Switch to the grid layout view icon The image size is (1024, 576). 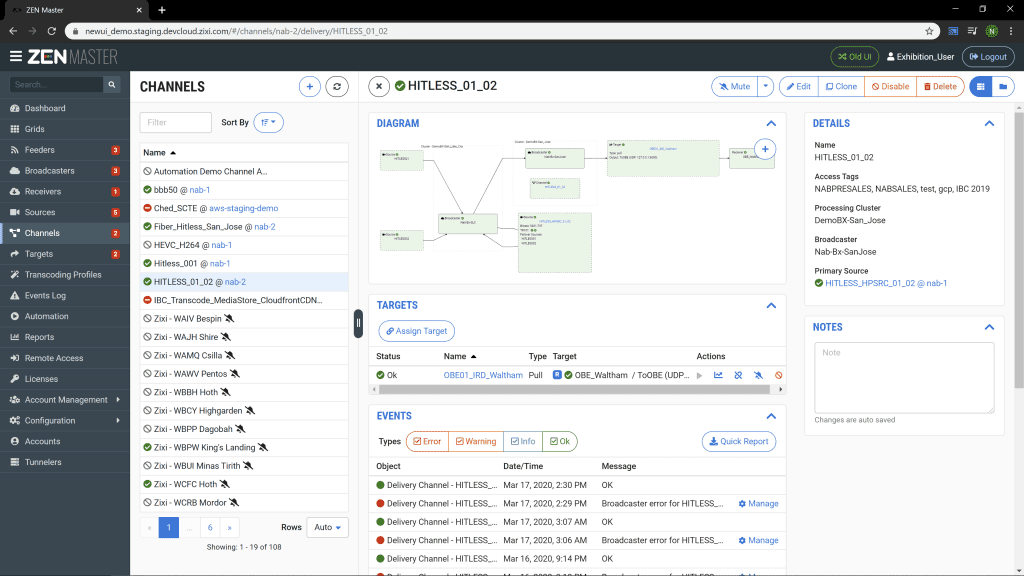980,86
